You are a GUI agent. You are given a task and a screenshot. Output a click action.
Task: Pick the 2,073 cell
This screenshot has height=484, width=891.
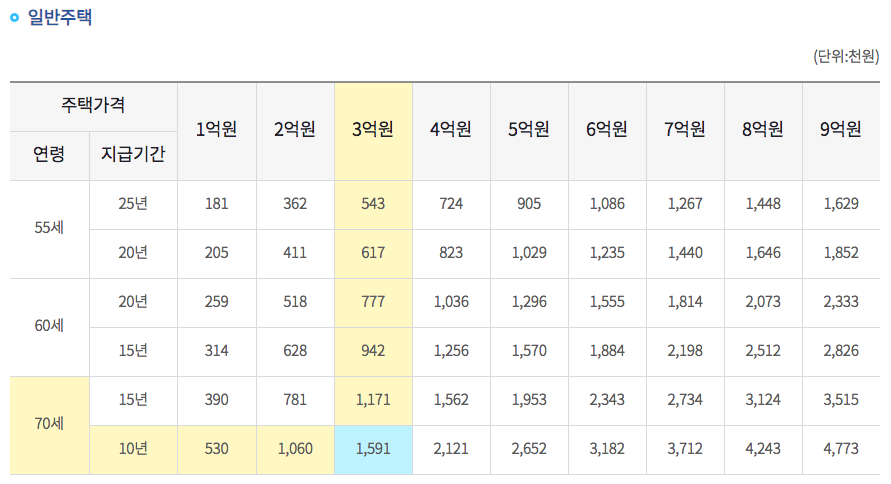[763, 303]
